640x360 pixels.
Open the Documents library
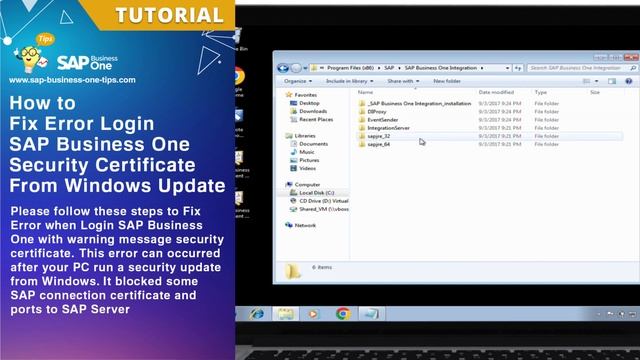313,144
